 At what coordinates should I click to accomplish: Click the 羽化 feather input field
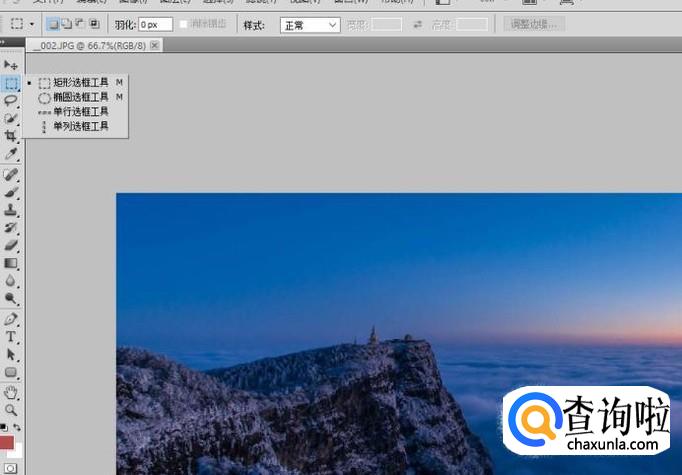(155, 24)
